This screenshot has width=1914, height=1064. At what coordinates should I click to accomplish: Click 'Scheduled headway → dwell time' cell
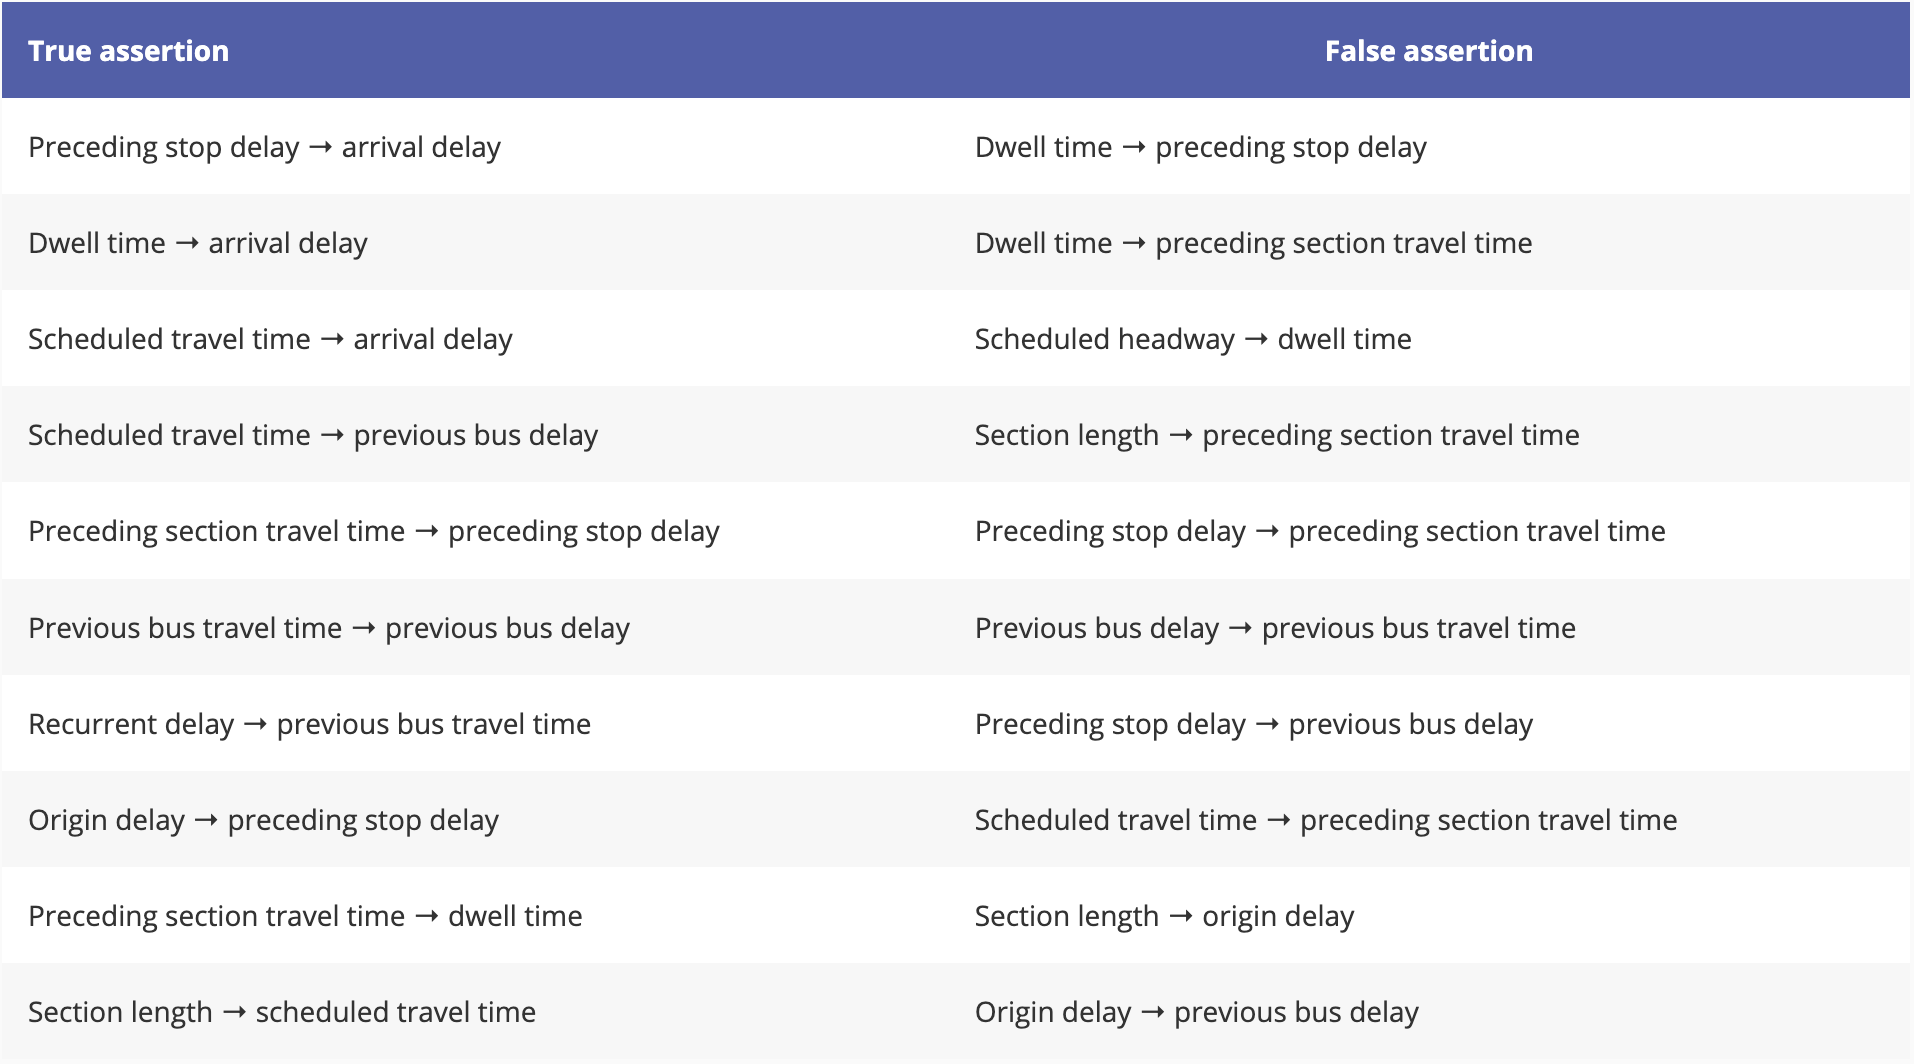[1193, 339]
